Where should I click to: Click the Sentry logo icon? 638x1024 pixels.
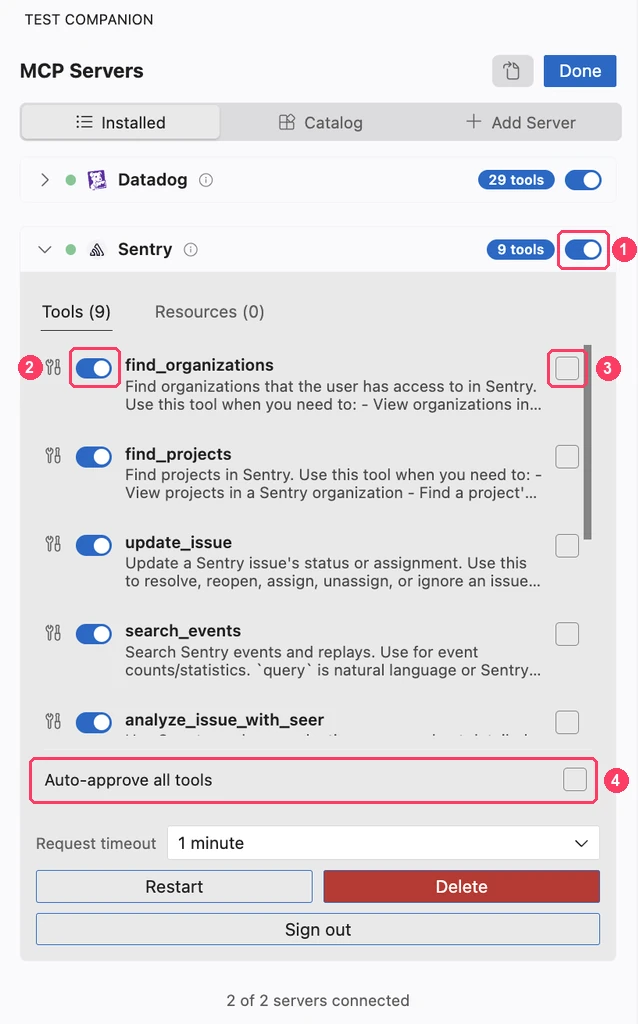97,249
